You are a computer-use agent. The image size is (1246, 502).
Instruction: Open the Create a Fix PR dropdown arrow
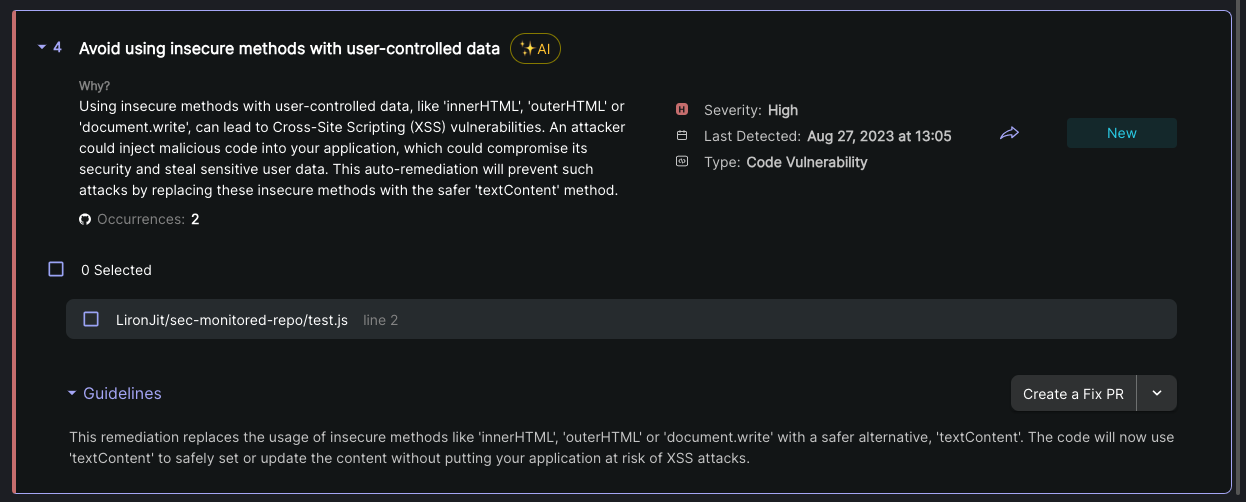click(x=1157, y=393)
